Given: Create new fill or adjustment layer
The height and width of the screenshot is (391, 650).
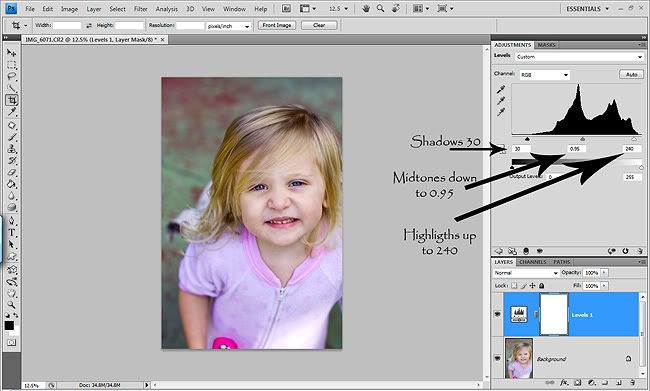Looking at the screenshot, I should coord(592,382).
